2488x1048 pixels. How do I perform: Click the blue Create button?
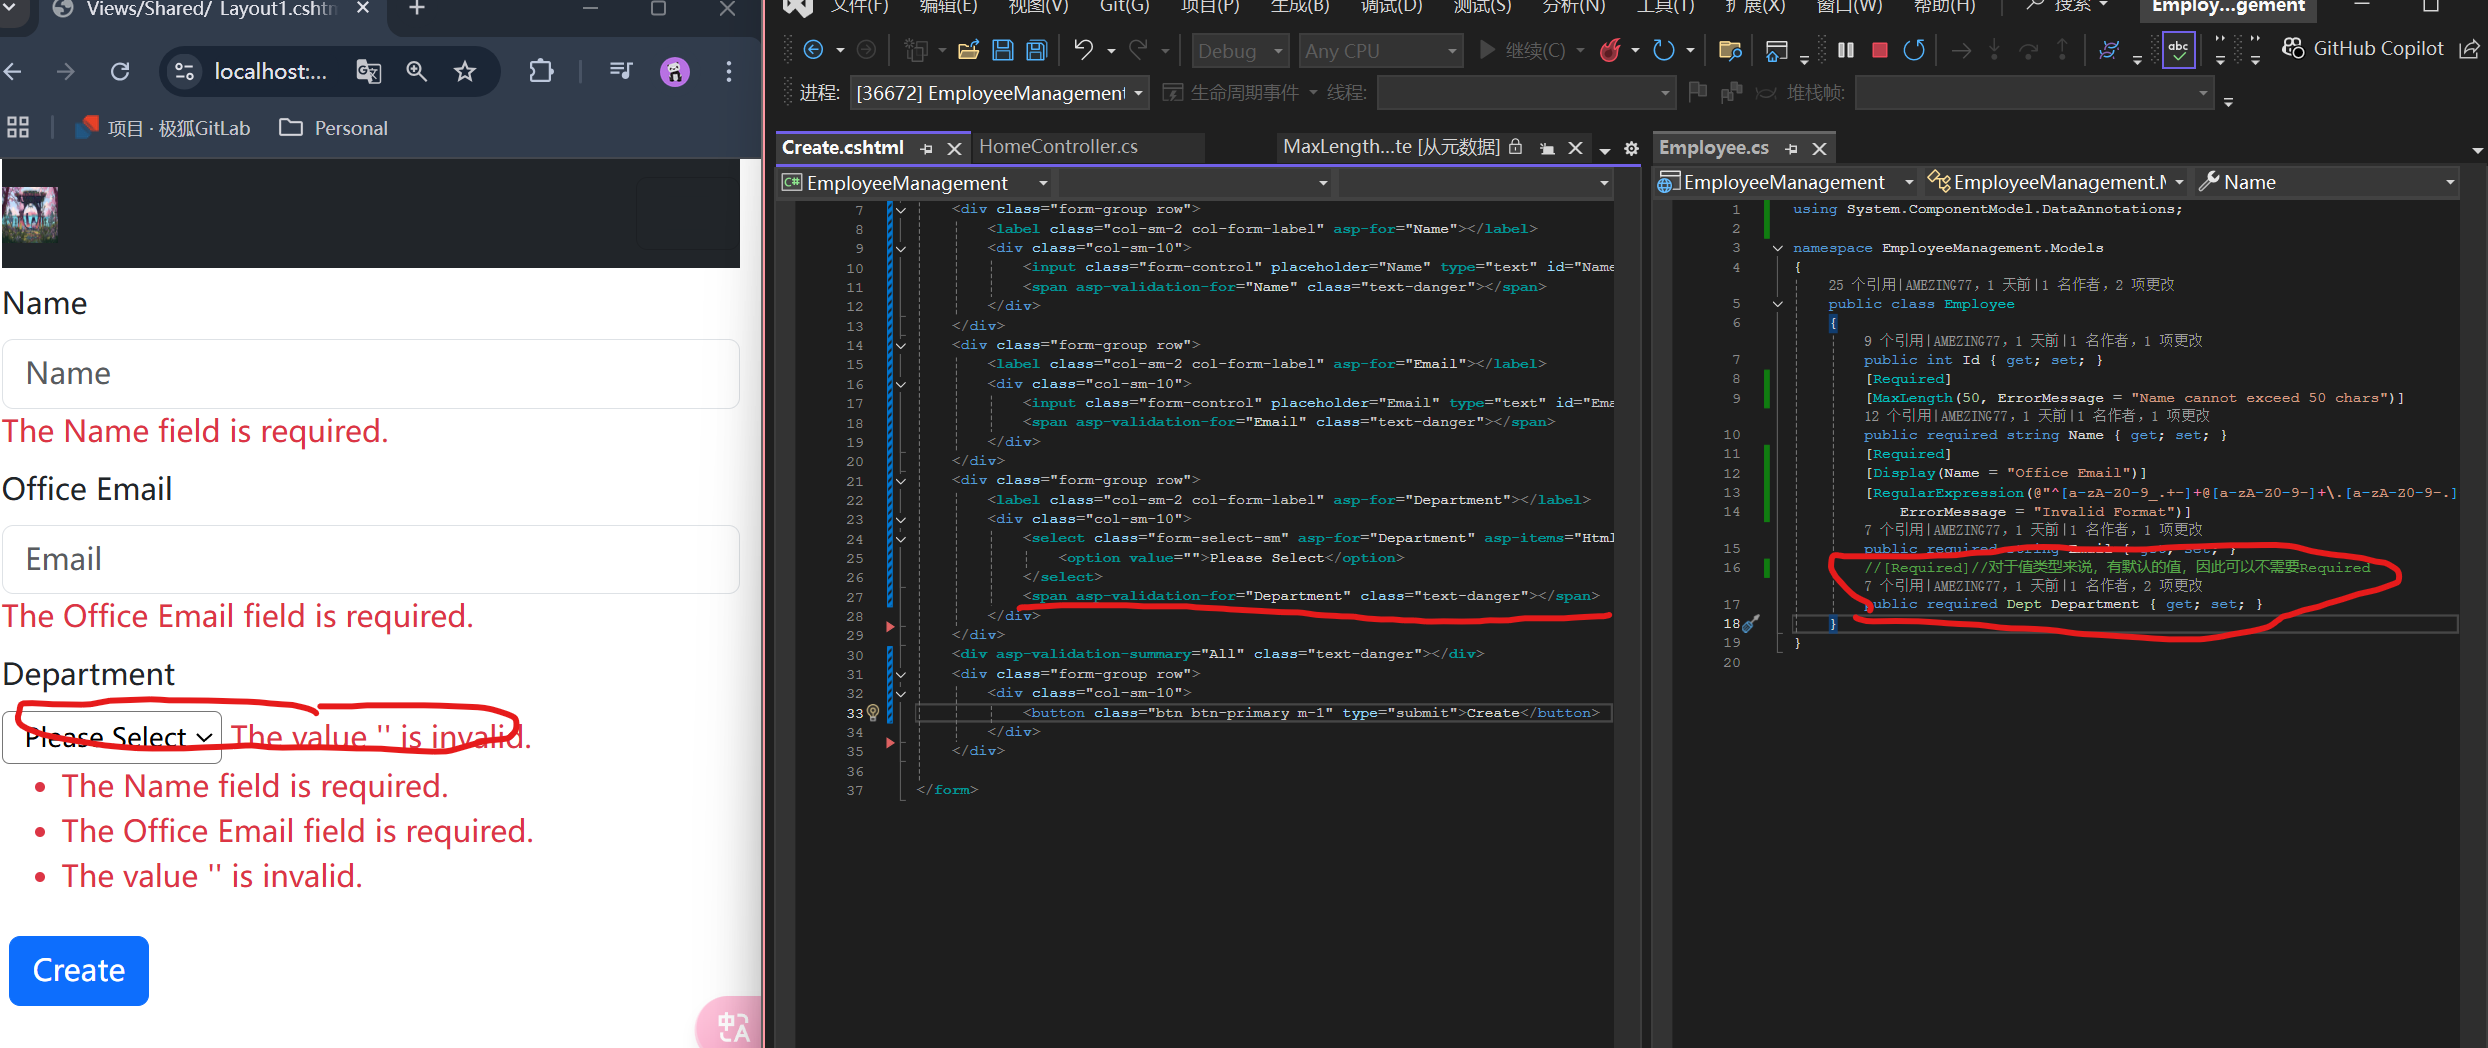click(x=79, y=970)
